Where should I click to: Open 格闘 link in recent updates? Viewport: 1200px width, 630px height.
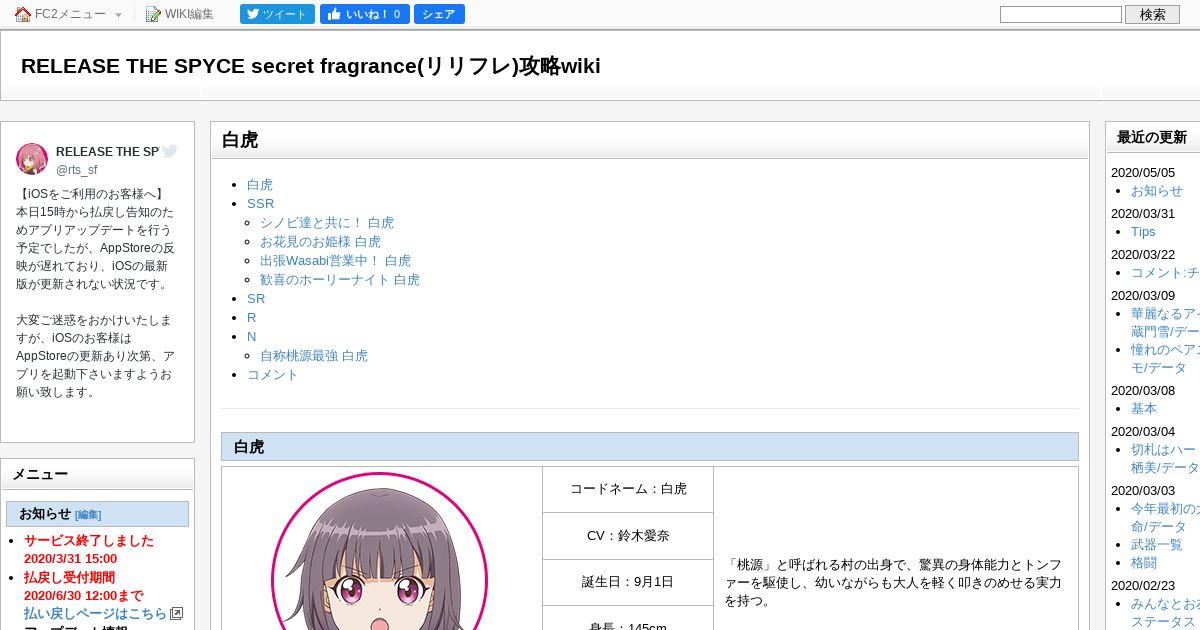click(x=1144, y=564)
